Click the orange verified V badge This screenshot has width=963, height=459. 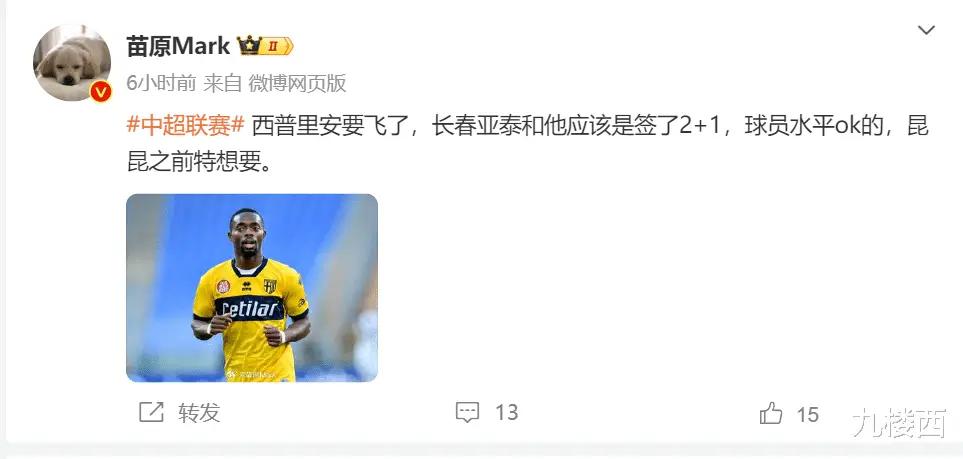click(101, 92)
